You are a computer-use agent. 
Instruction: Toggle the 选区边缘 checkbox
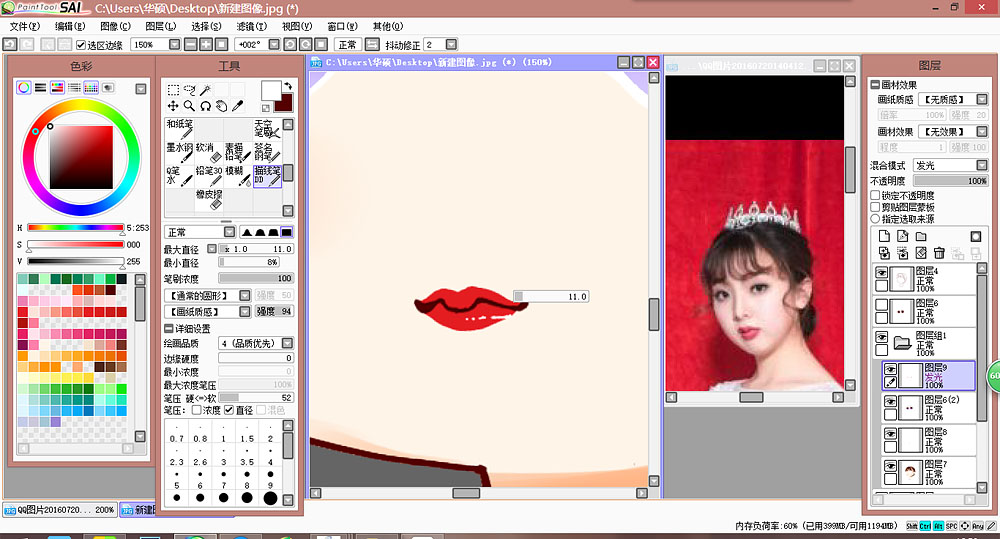pyautogui.click(x=82, y=45)
